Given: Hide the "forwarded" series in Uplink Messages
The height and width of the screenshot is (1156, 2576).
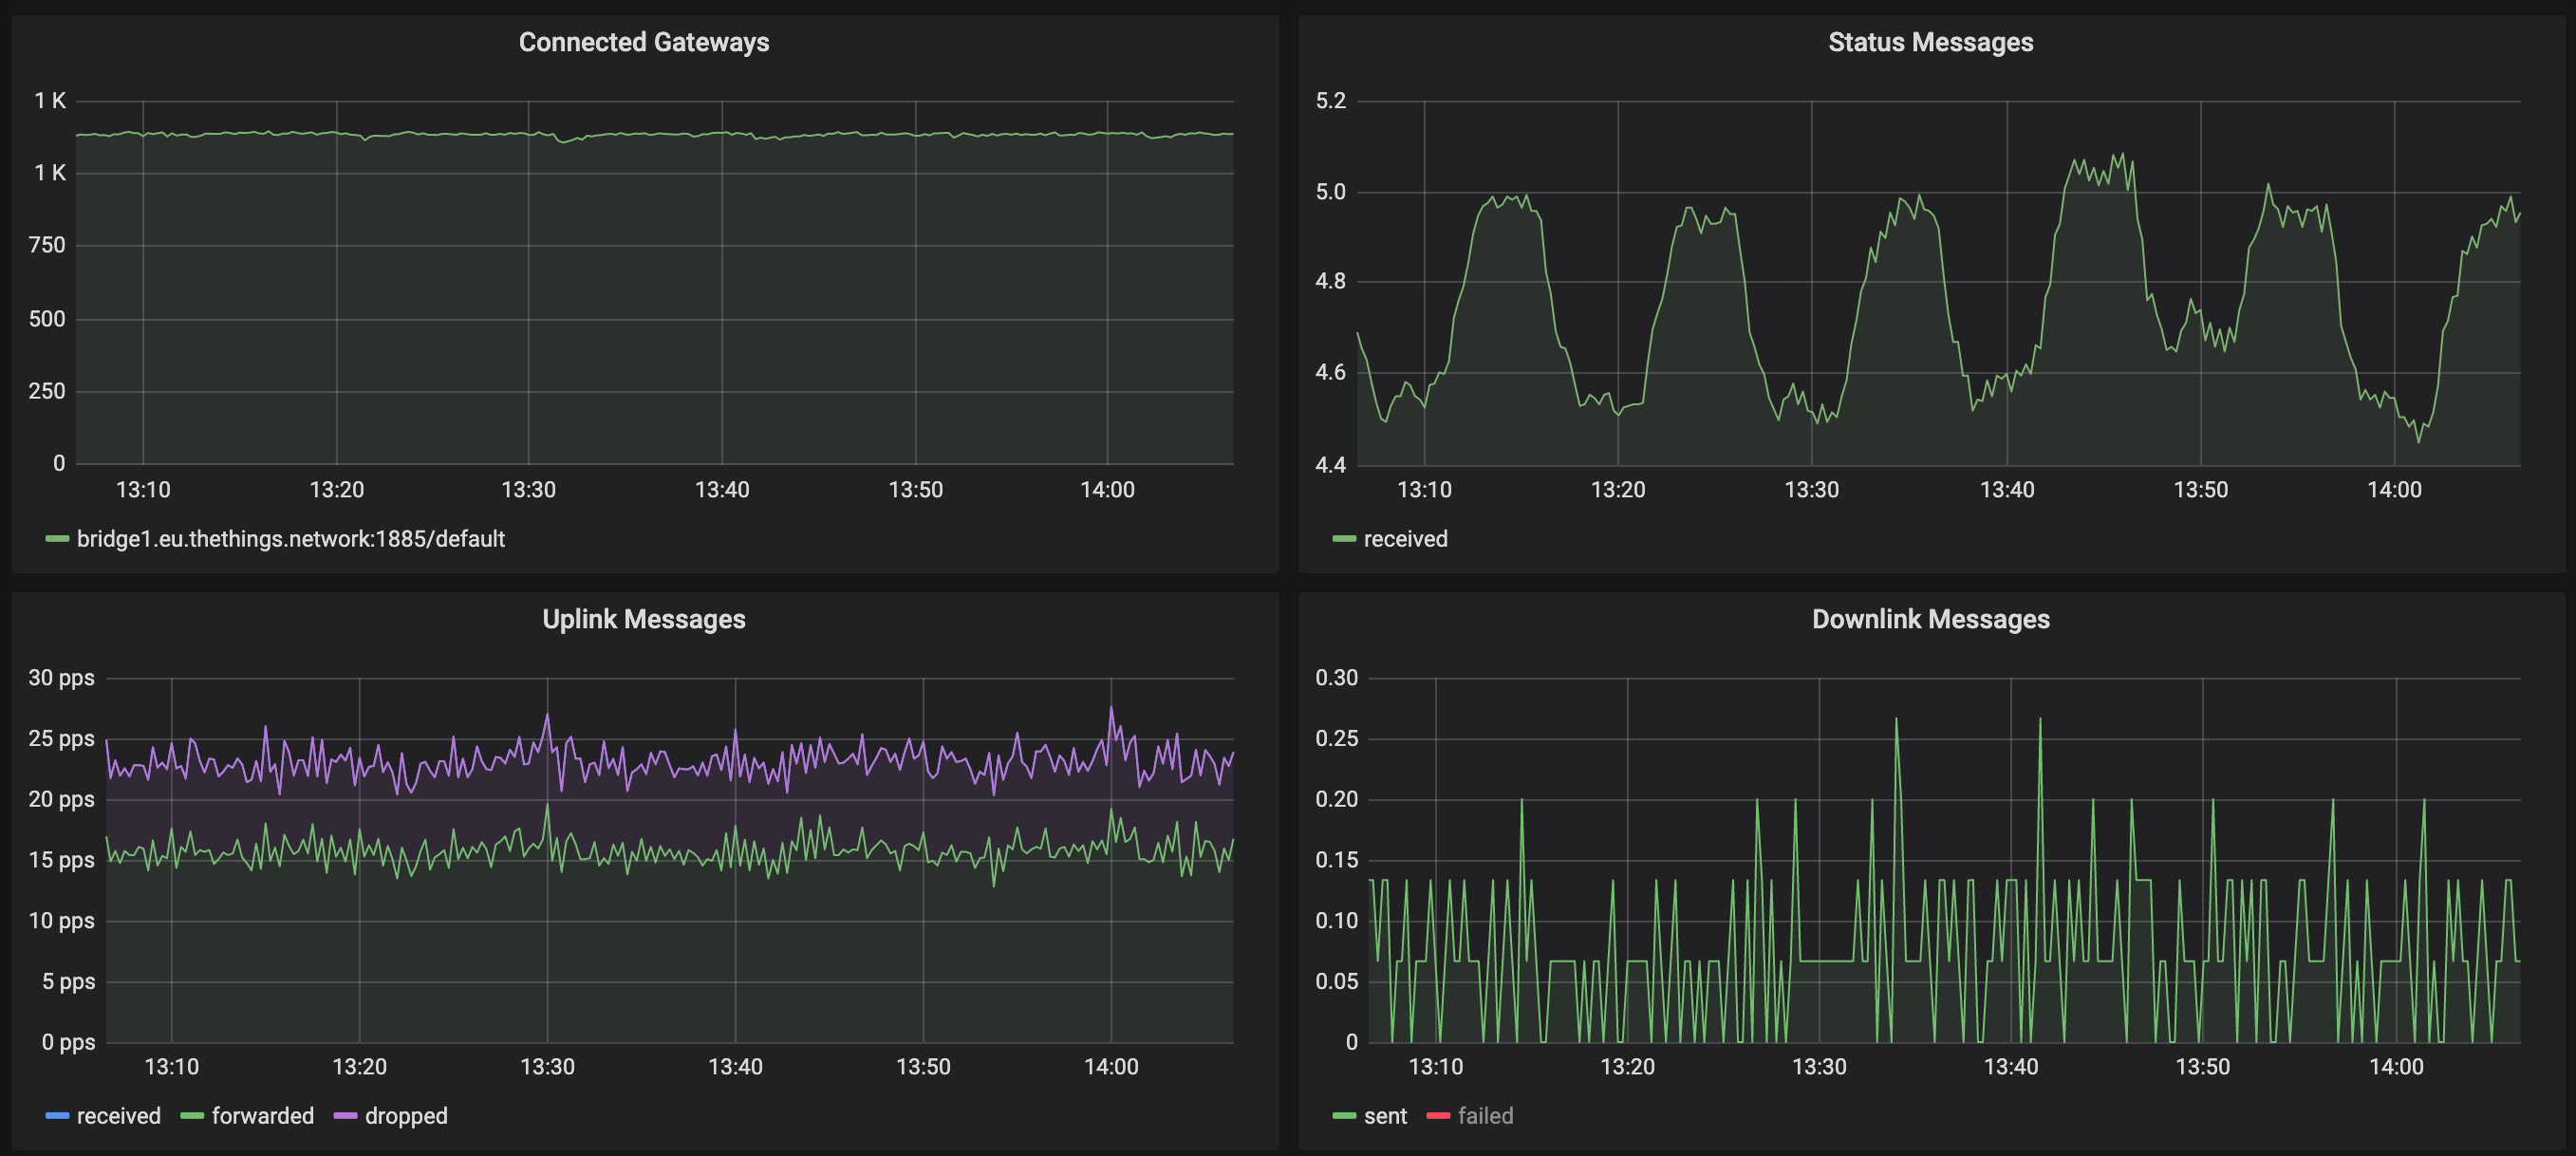Looking at the screenshot, I should coord(263,1115).
